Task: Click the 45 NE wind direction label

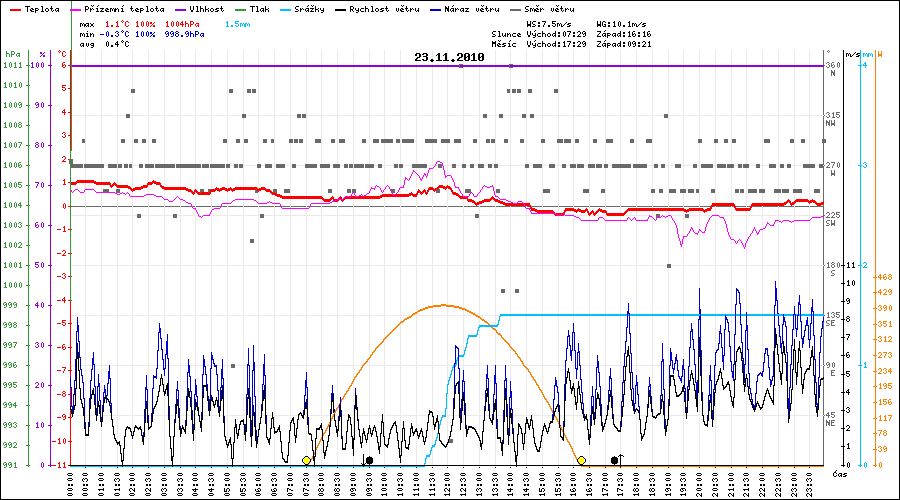Action: point(831,419)
